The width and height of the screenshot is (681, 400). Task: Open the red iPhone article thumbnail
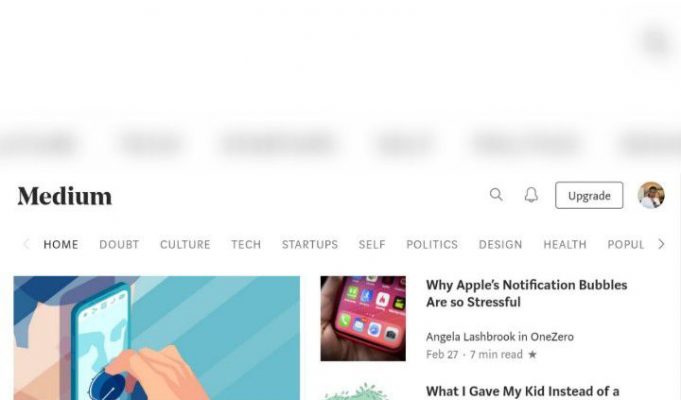[x=363, y=318]
